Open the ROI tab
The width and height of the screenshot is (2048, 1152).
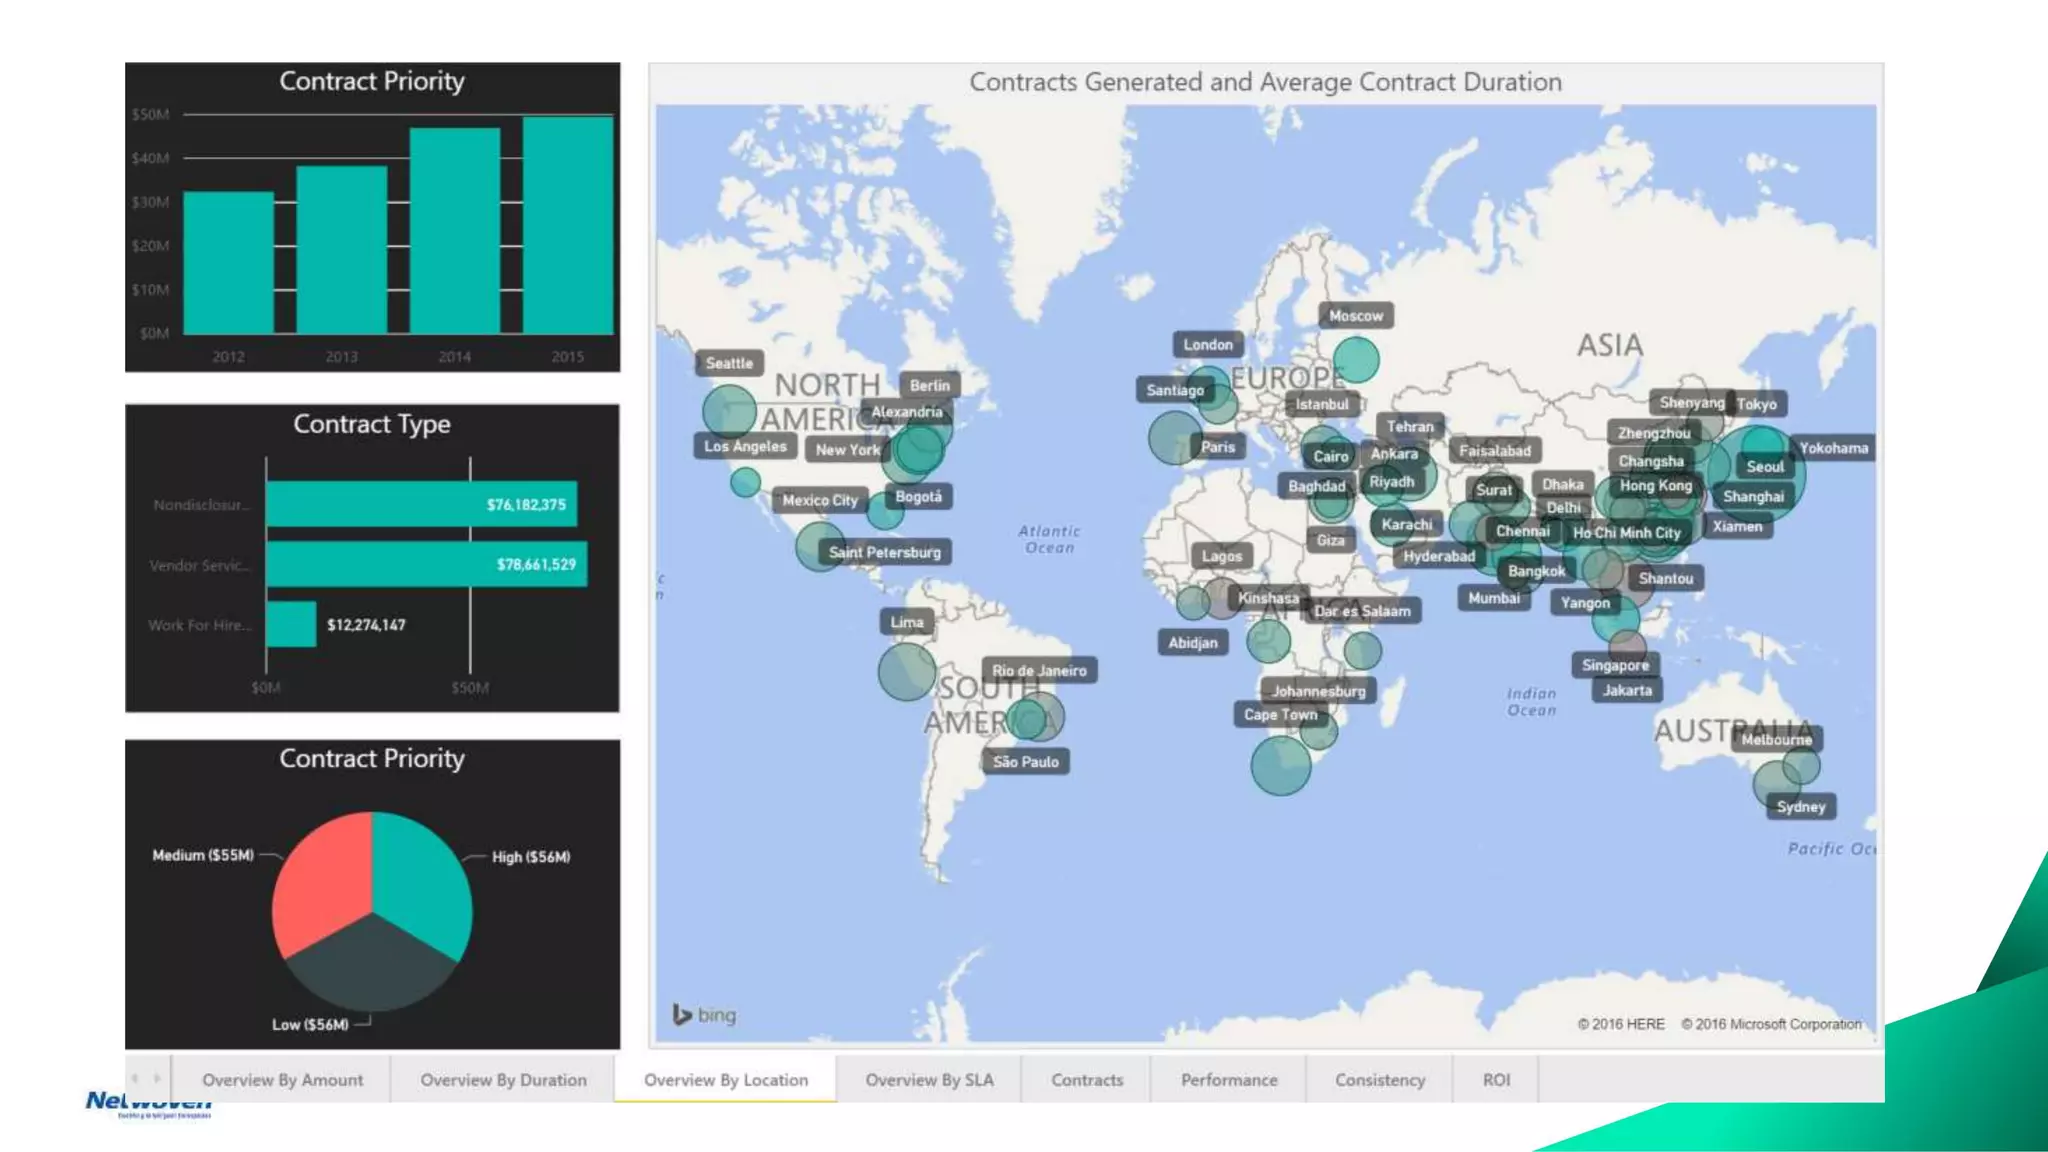1496,1080
